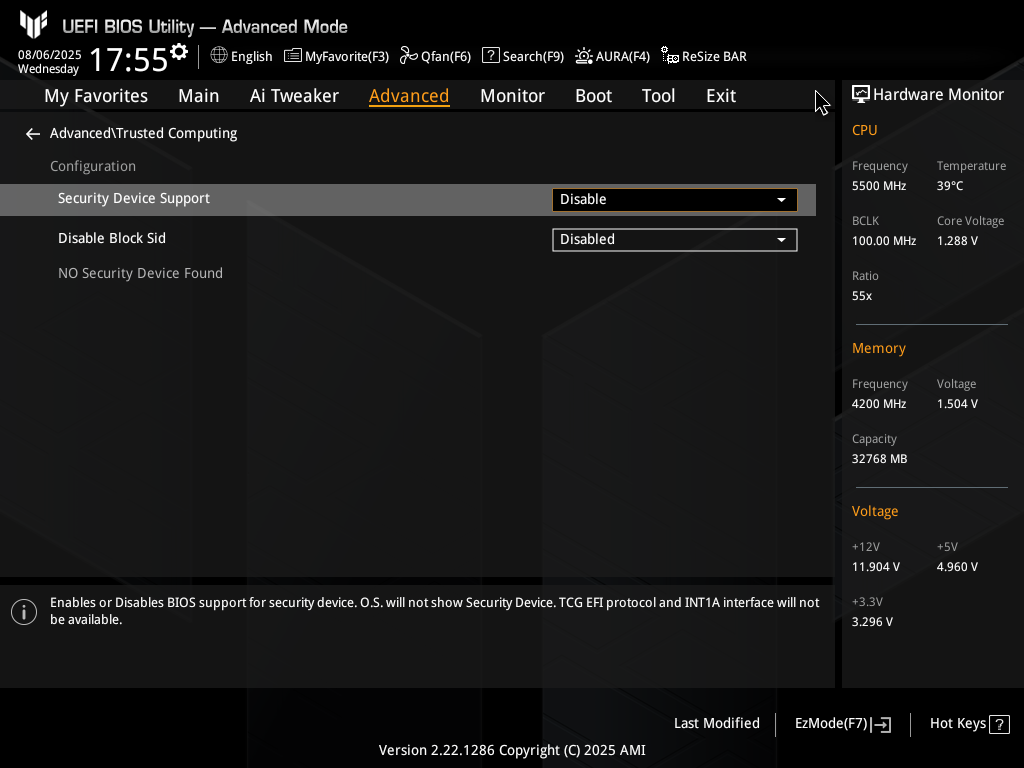Click arrow of Disable Block Sid combo

(781, 240)
